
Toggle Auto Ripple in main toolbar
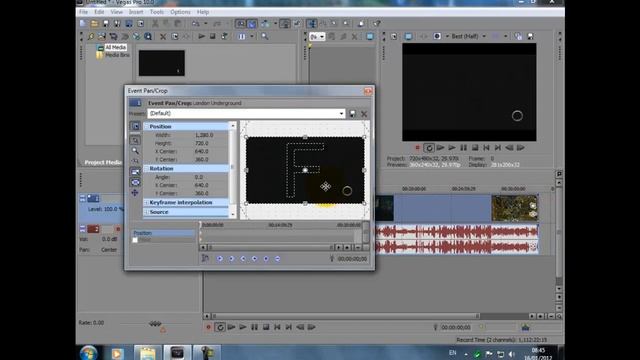tap(264, 24)
